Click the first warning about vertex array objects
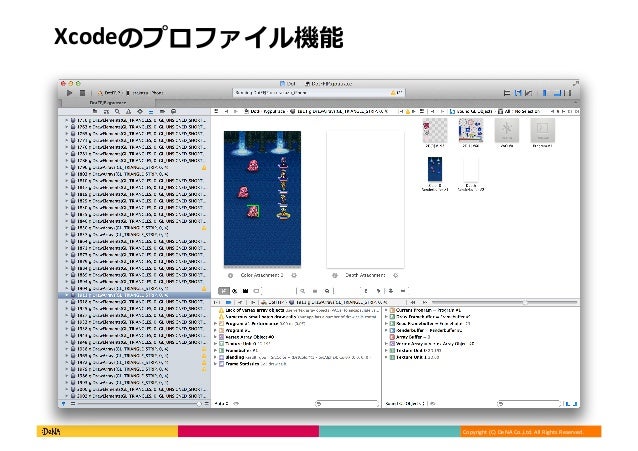Viewport: 638px width, 451px height. (299, 310)
